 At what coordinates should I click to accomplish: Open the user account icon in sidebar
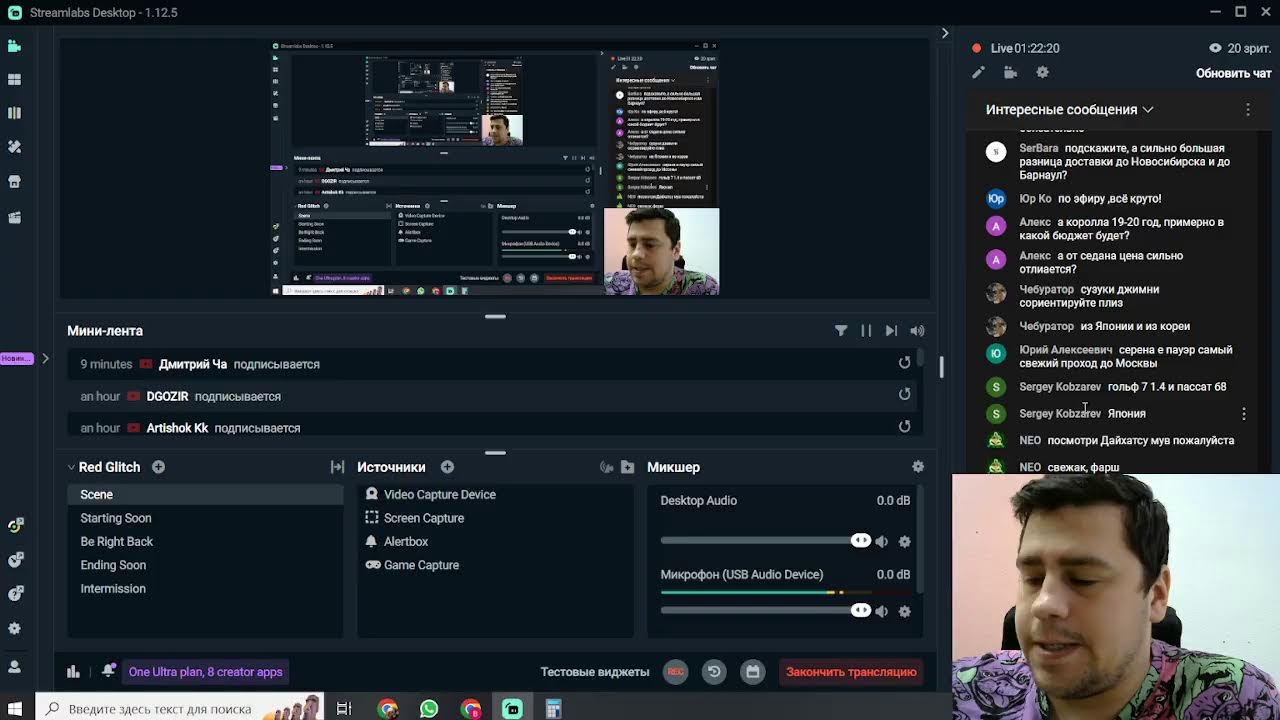(14, 667)
